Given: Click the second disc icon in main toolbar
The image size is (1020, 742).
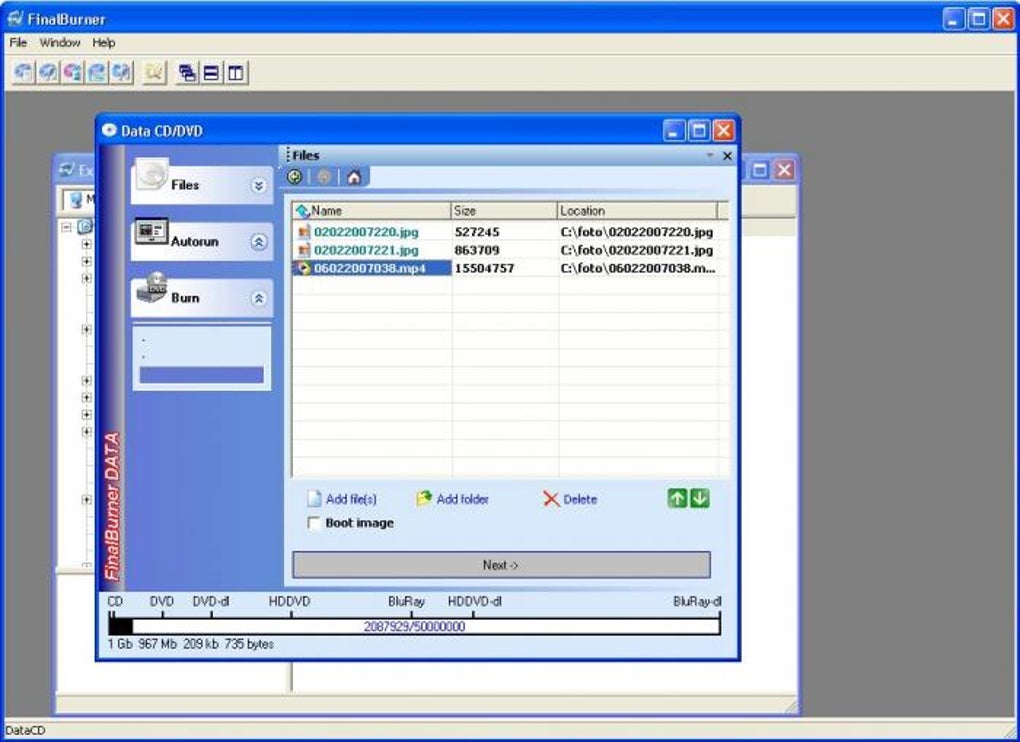Looking at the screenshot, I should click(48, 72).
